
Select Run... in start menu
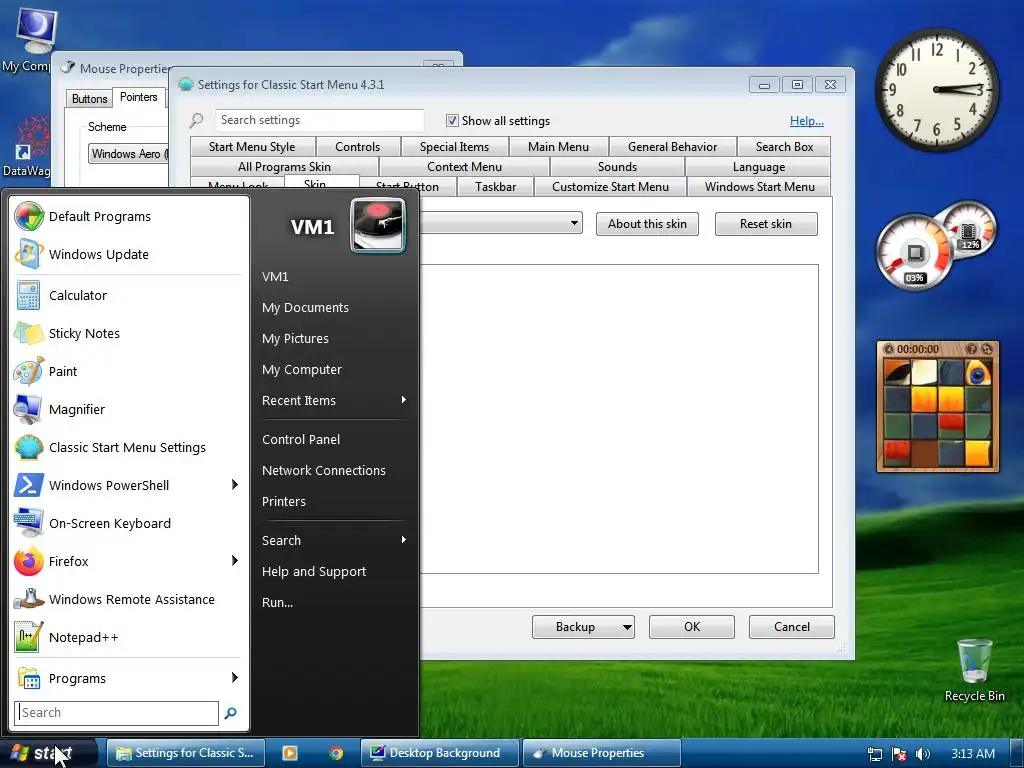pyautogui.click(x=278, y=602)
